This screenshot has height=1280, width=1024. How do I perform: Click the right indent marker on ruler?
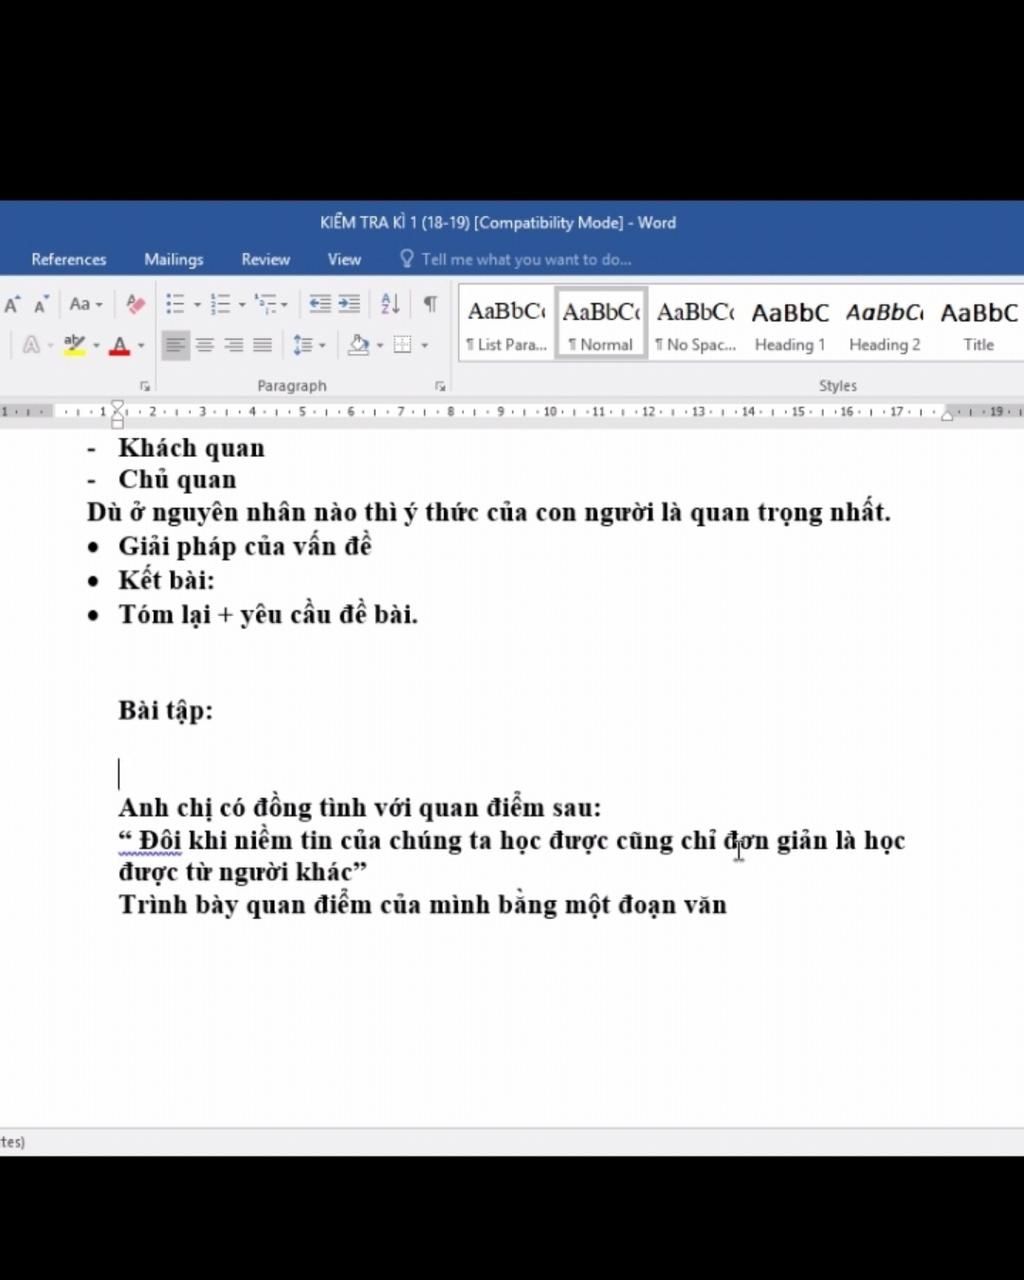pyautogui.click(x=947, y=415)
